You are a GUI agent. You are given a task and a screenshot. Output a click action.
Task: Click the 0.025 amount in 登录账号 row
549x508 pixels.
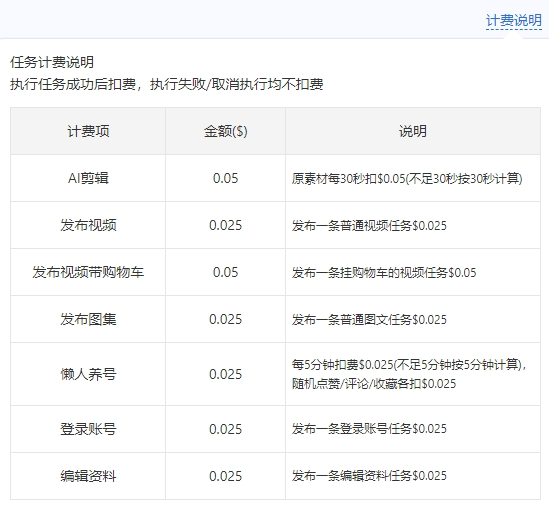(225, 429)
